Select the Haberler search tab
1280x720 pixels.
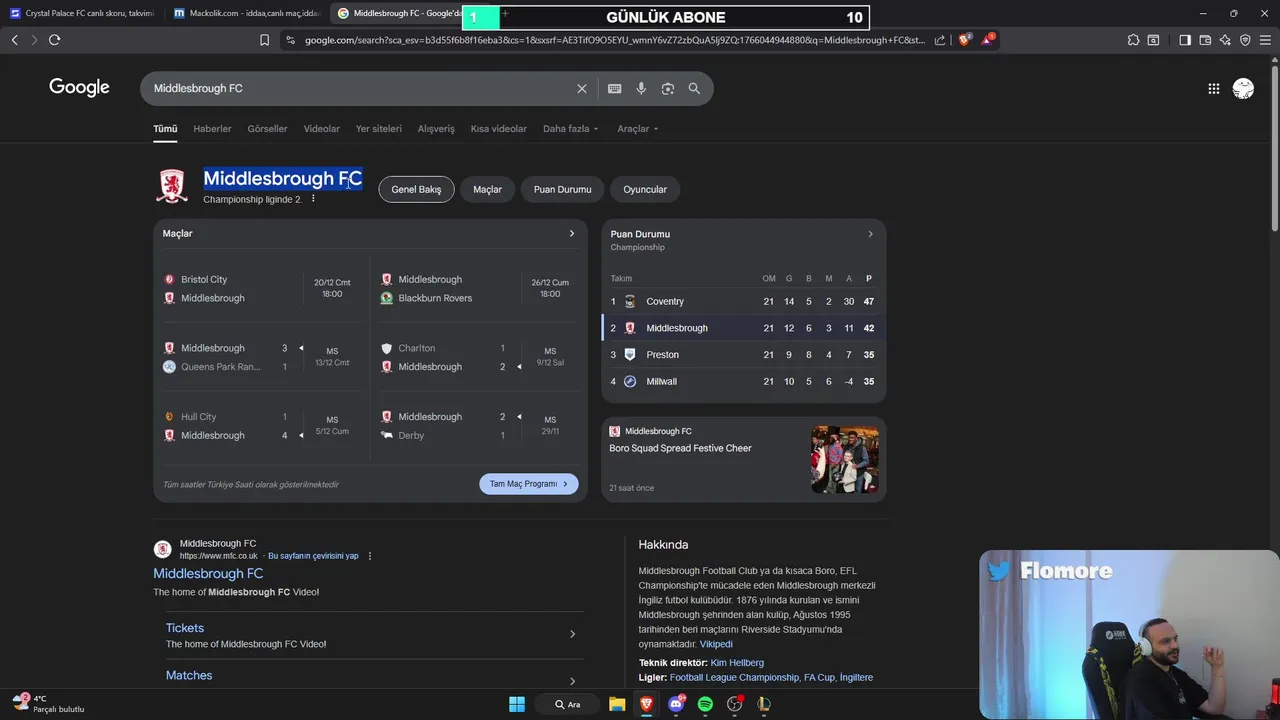(x=212, y=129)
